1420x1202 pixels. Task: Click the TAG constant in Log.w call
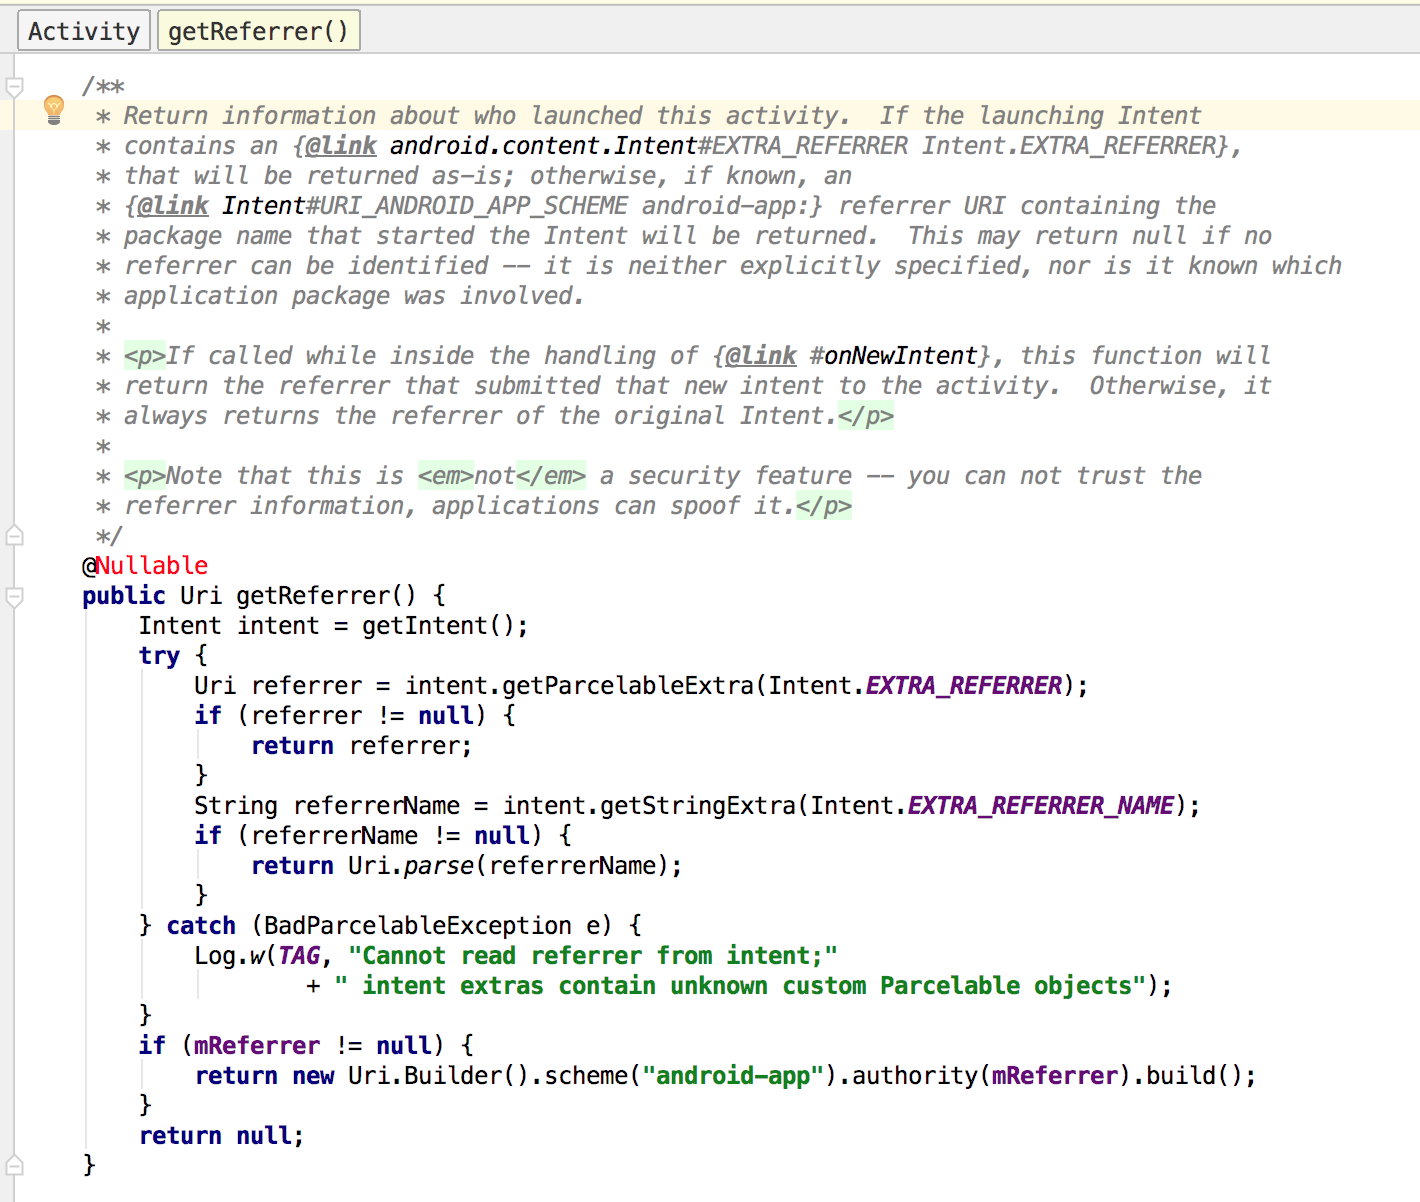click(x=299, y=956)
